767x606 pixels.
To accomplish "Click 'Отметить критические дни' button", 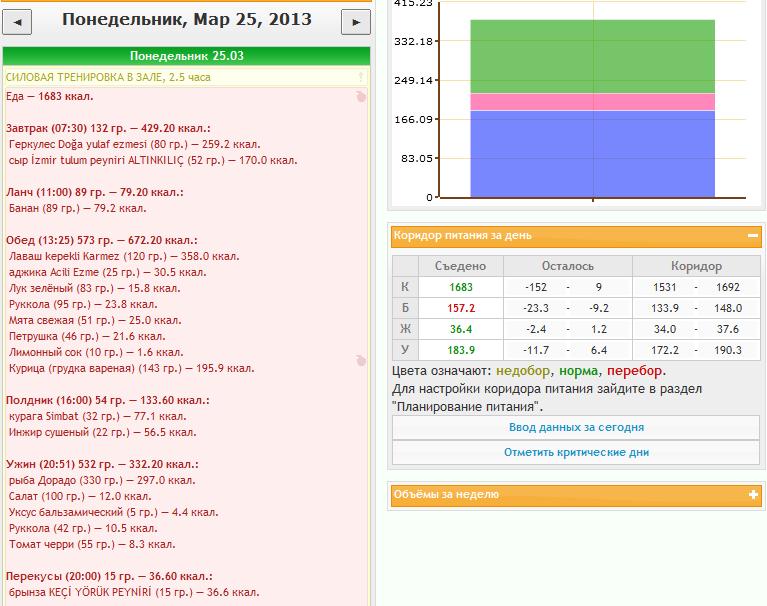I will tap(576, 452).
